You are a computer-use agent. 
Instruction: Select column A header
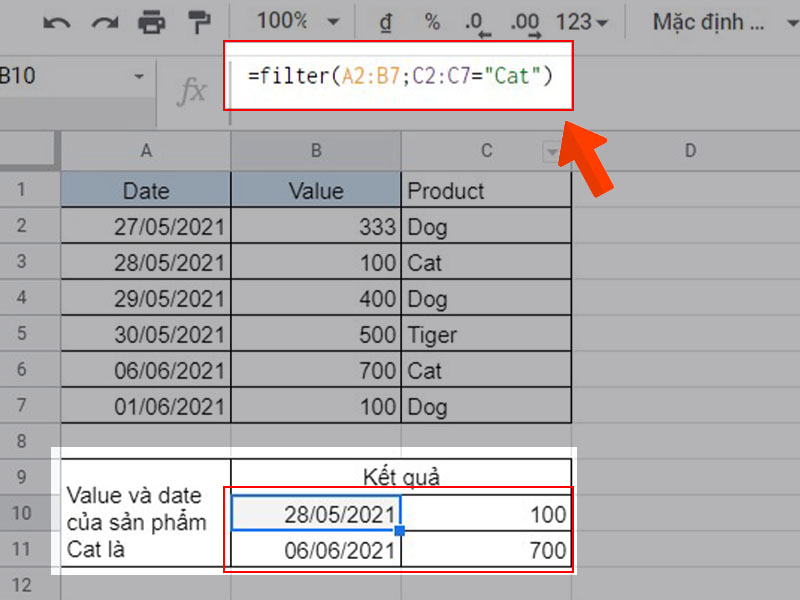click(146, 151)
